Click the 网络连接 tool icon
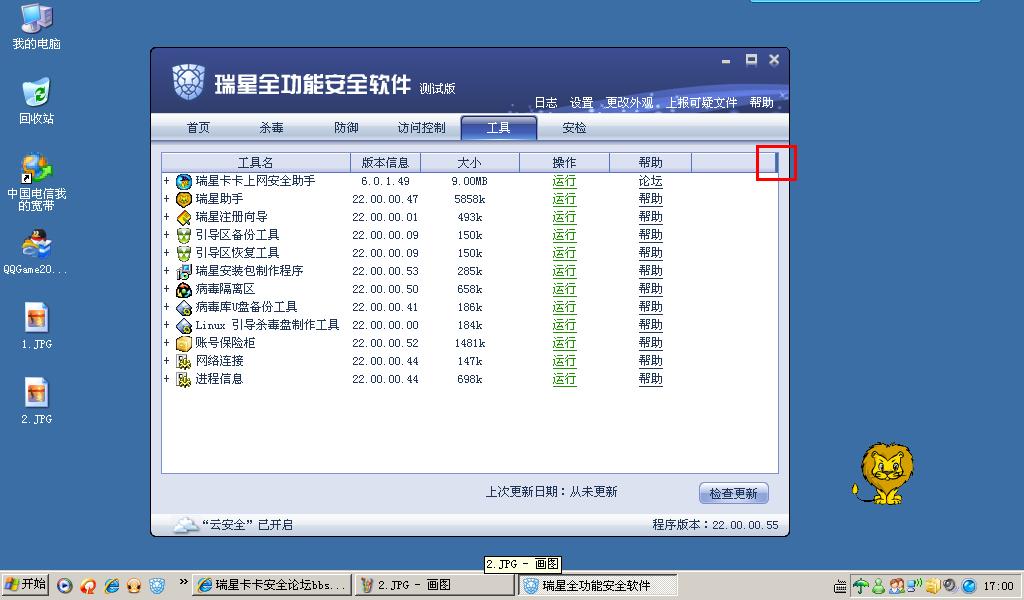 pyautogui.click(x=184, y=361)
